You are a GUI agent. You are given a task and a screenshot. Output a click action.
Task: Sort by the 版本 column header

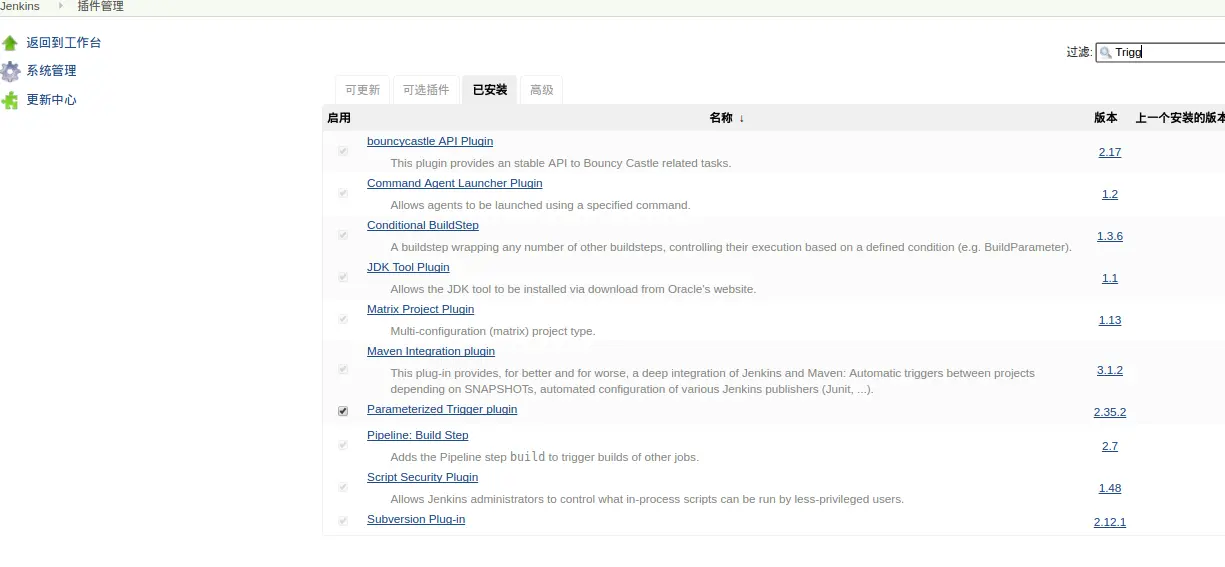[x=1105, y=118]
